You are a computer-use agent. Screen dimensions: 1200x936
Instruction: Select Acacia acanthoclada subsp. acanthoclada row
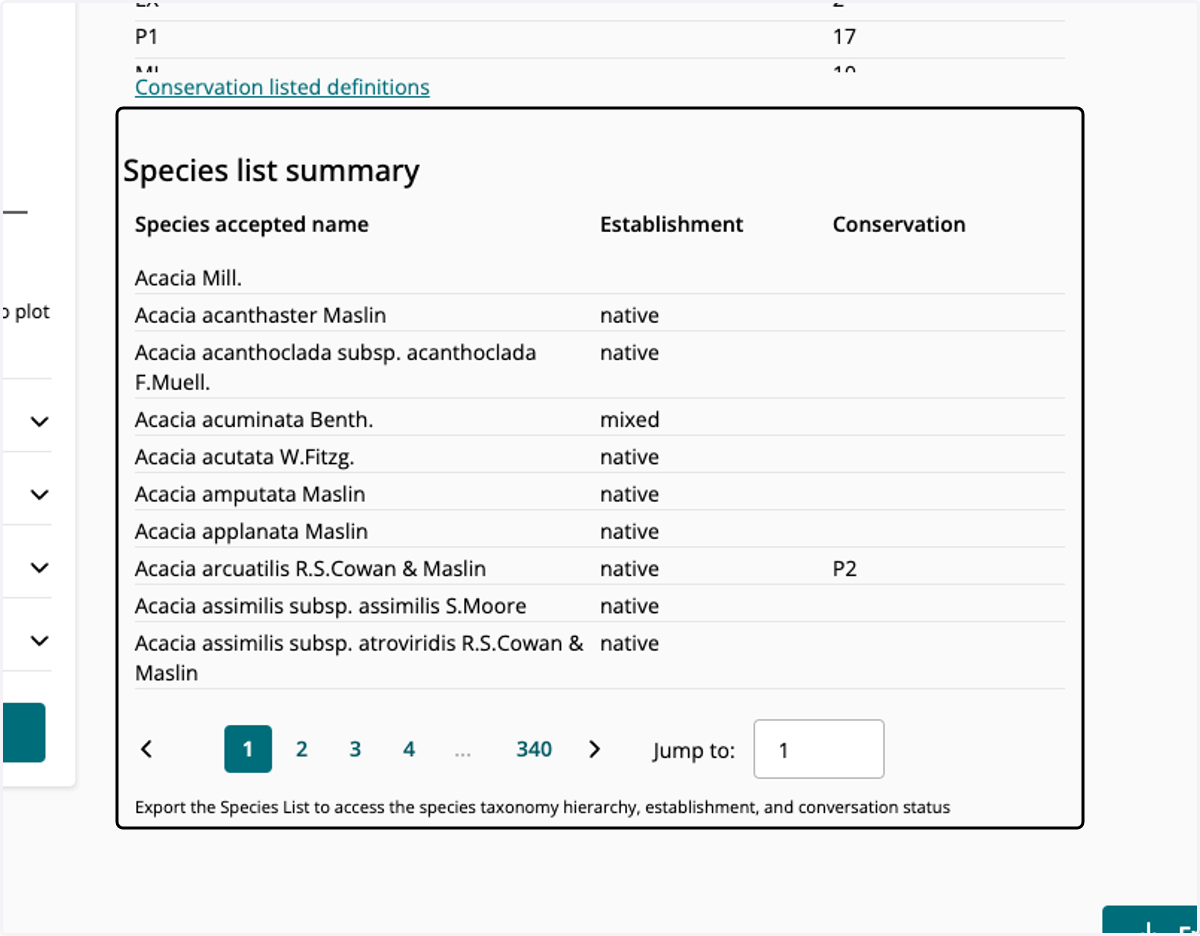pos(600,367)
